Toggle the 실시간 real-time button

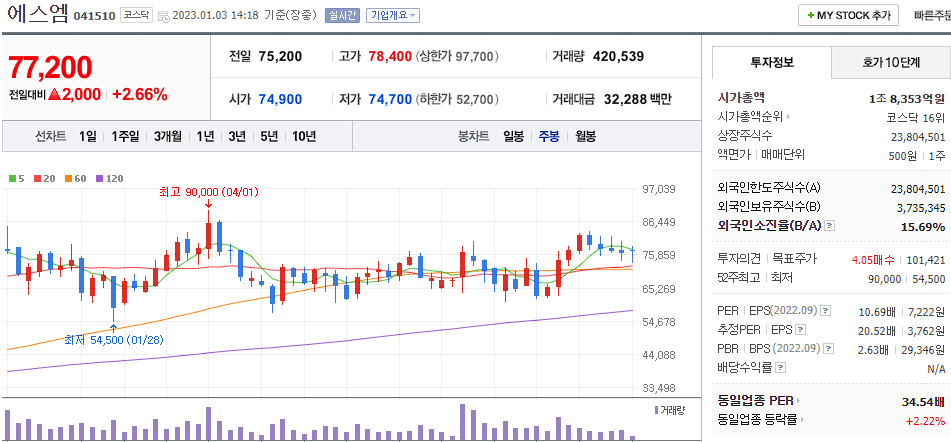343,16
